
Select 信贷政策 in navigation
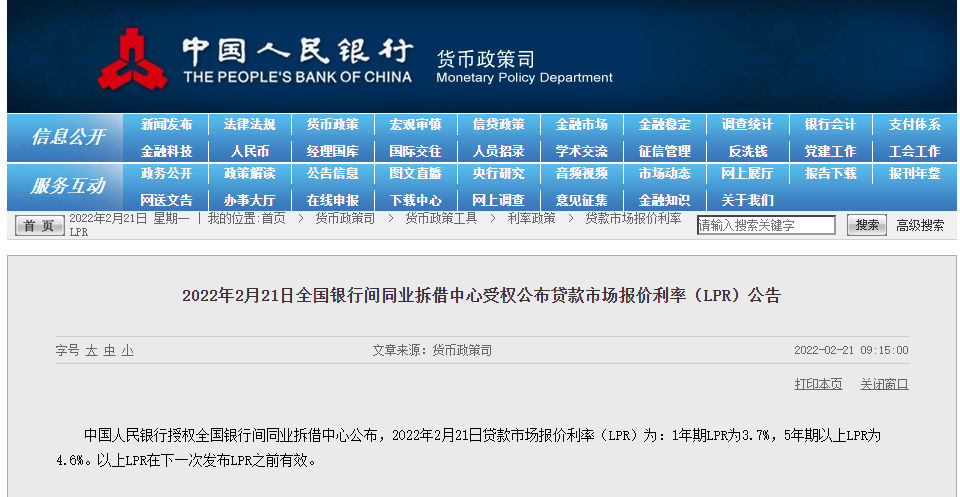[498, 125]
